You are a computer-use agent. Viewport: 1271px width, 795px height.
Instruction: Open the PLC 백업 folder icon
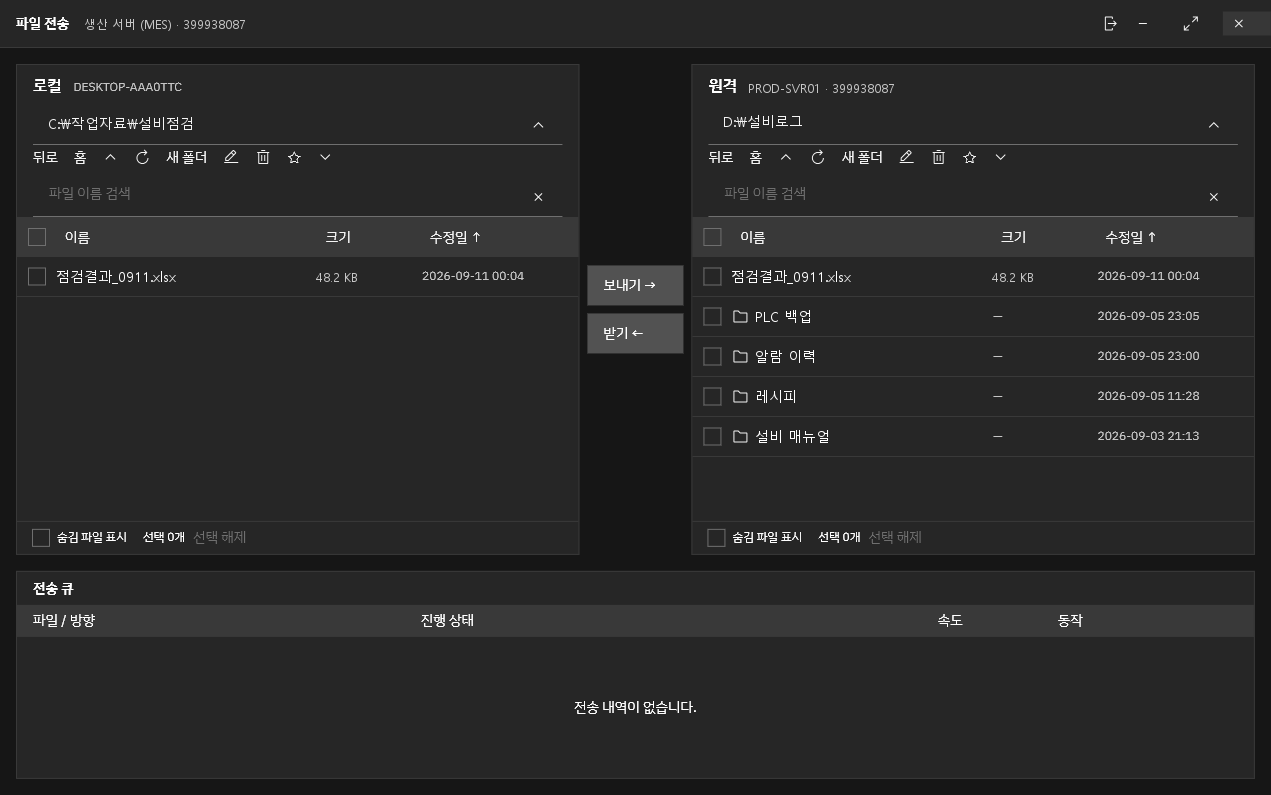[740, 316]
